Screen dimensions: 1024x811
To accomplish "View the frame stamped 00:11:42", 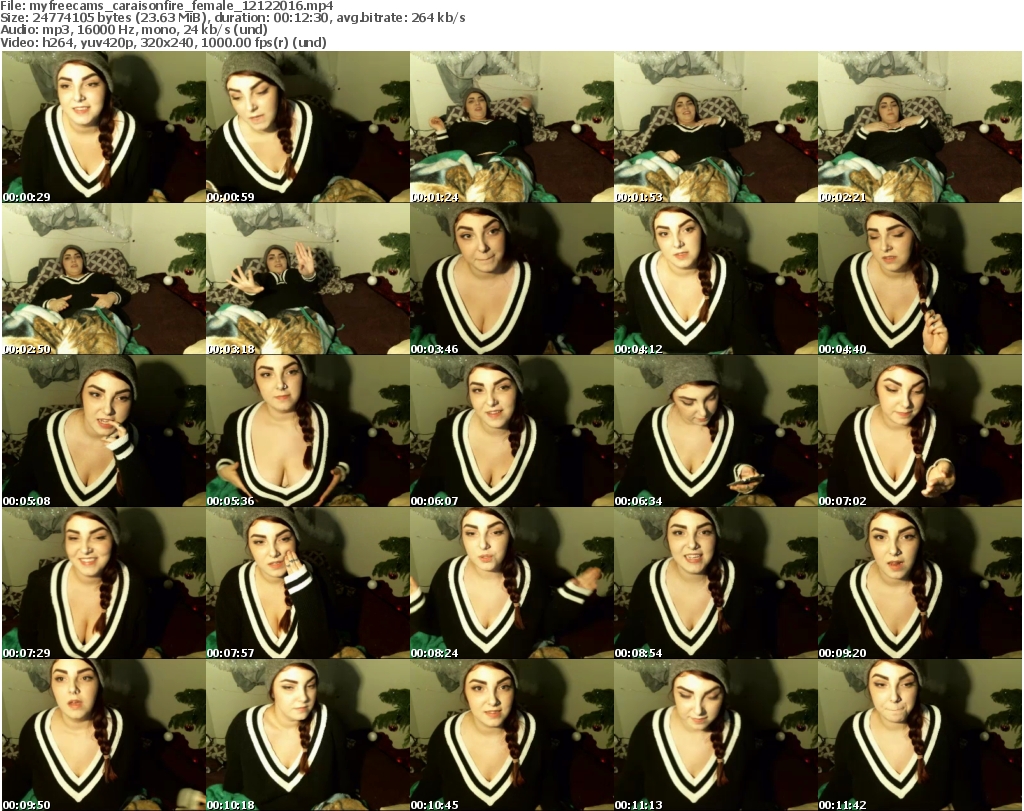I will pos(920,735).
